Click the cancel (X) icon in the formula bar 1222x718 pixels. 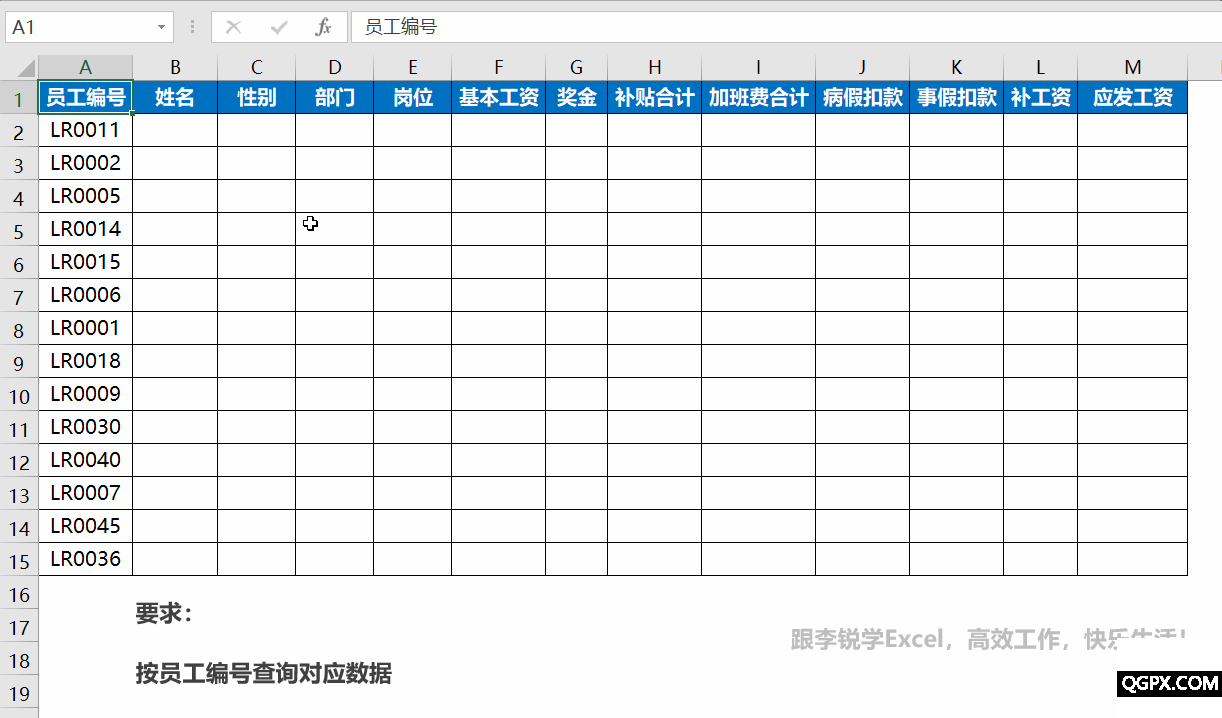click(x=234, y=27)
